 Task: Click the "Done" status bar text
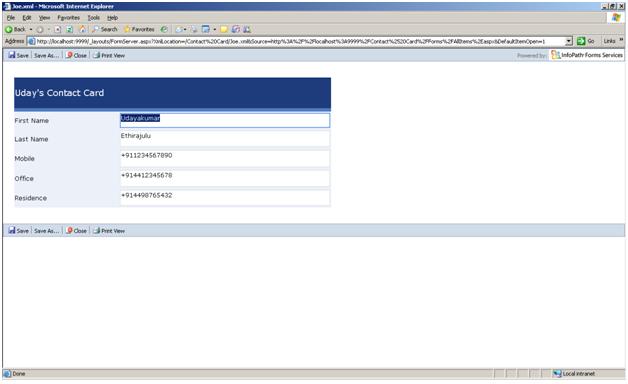pos(18,374)
